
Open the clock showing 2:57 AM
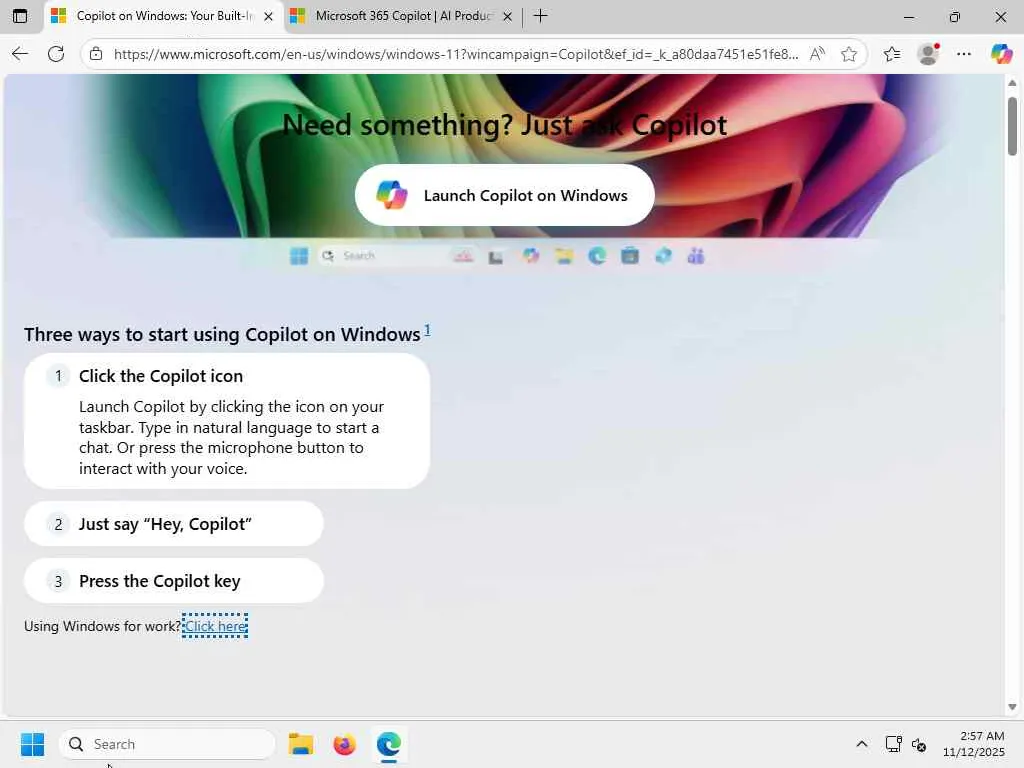974,744
